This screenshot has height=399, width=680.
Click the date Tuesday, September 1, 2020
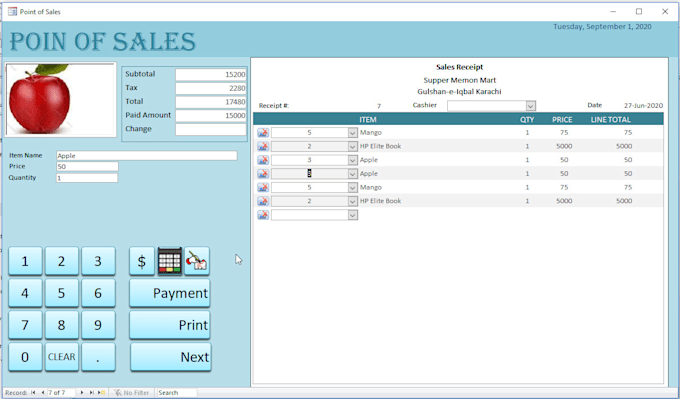pyautogui.click(x=602, y=26)
